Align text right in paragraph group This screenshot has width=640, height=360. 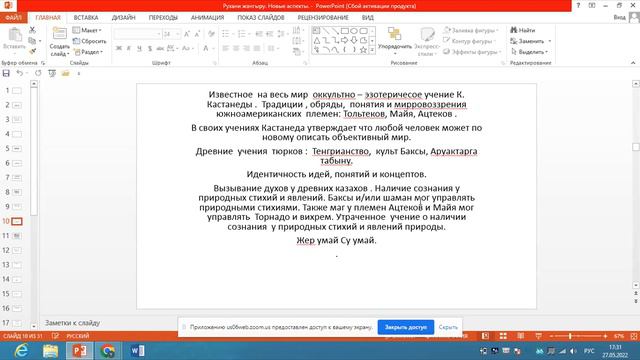[x=246, y=49]
